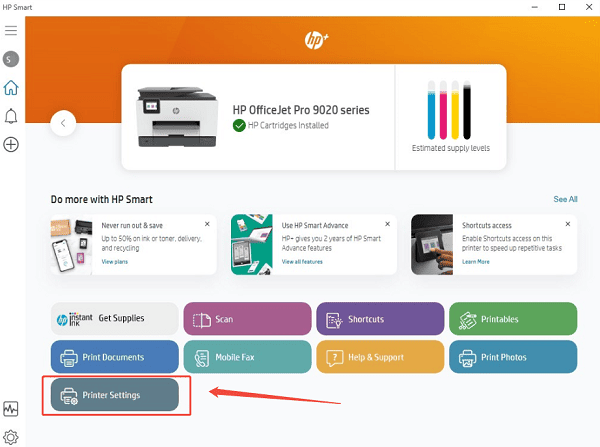Click the Get Supplies tile
This screenshot has height=447, width=600.
point(114,319)
